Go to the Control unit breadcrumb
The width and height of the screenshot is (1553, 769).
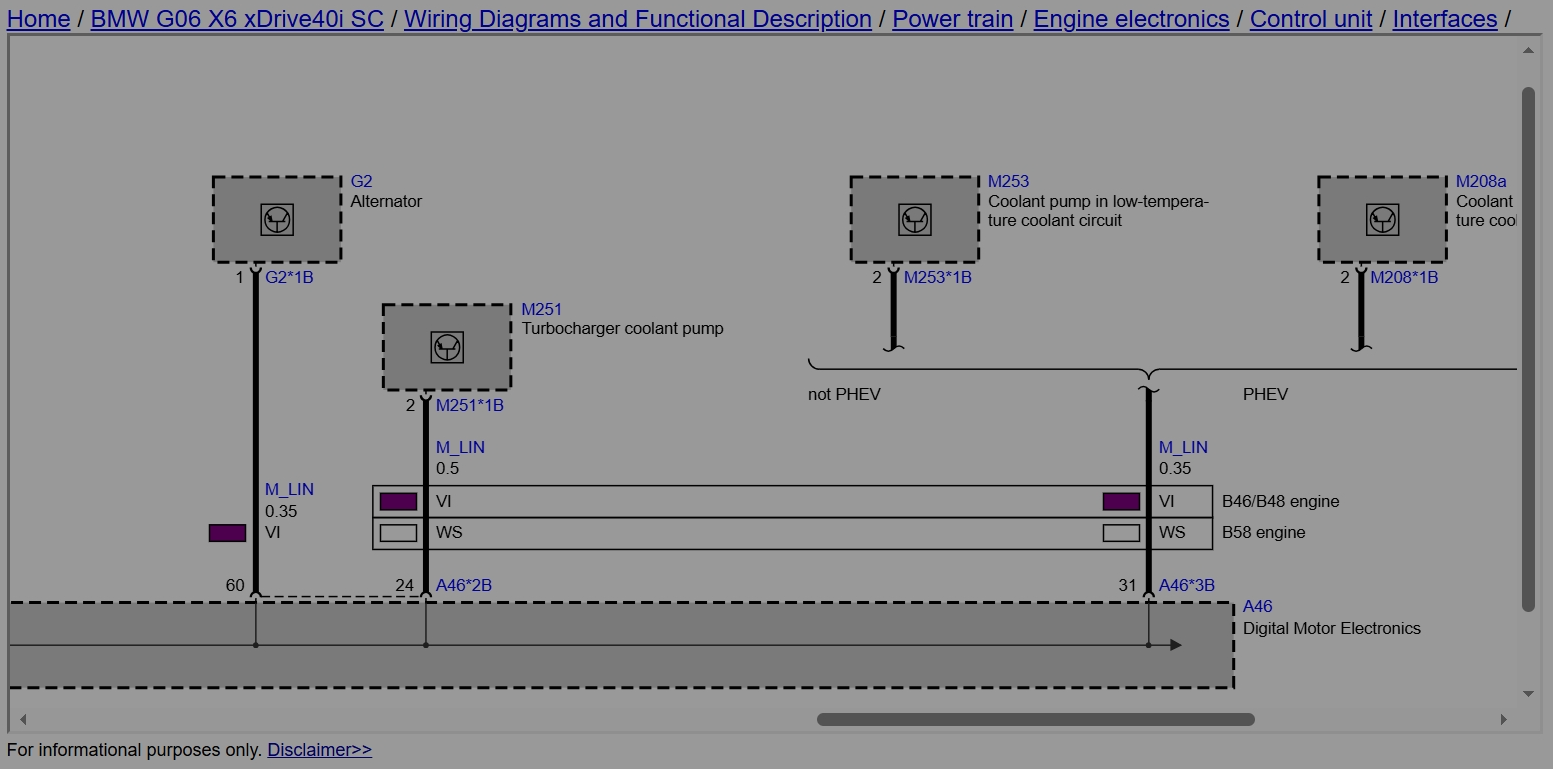click(1311, 19)
